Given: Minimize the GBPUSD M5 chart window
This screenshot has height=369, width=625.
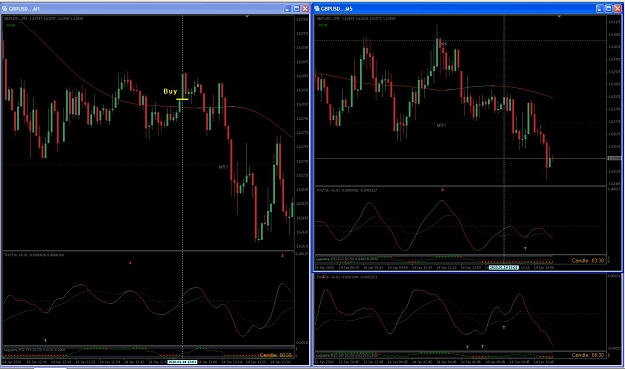Looking at the screenshot, I should pos(600,9).
